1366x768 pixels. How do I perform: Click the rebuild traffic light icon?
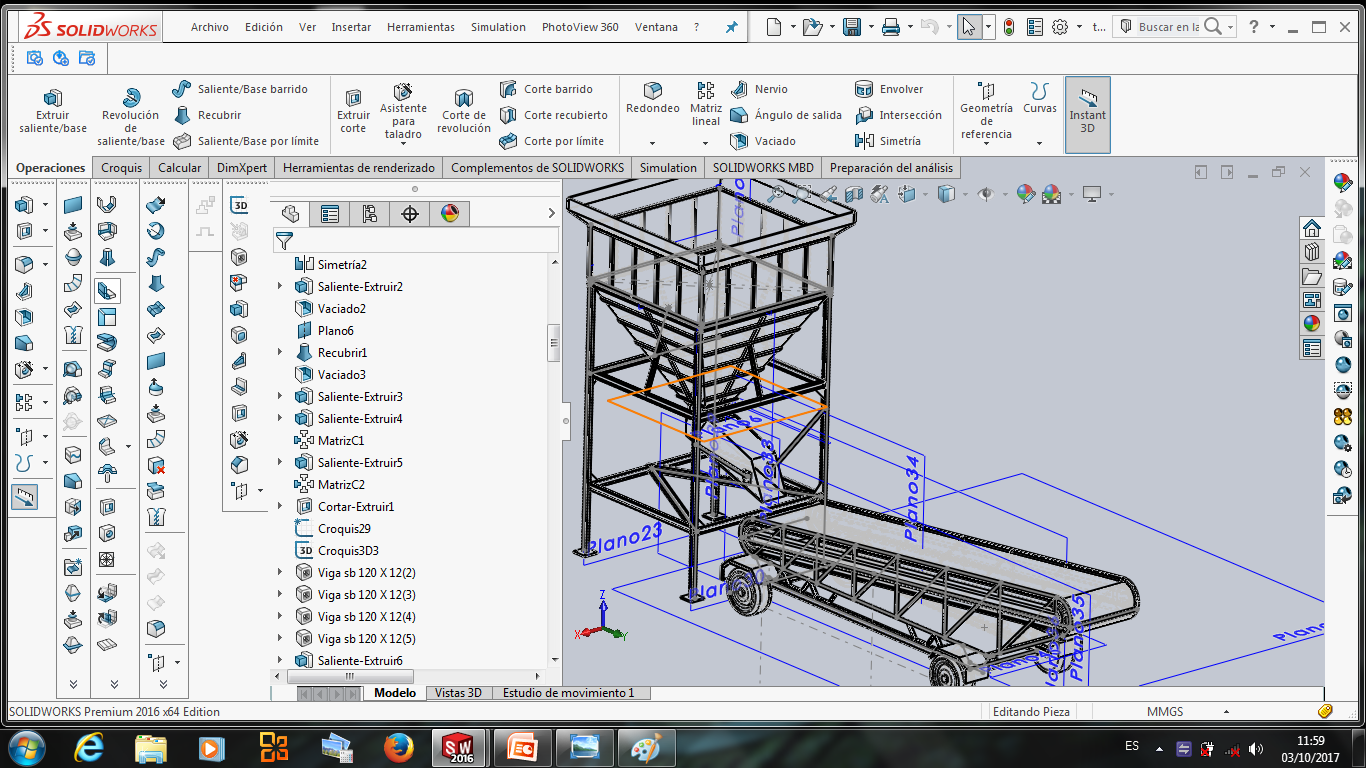coord(1009,27)
